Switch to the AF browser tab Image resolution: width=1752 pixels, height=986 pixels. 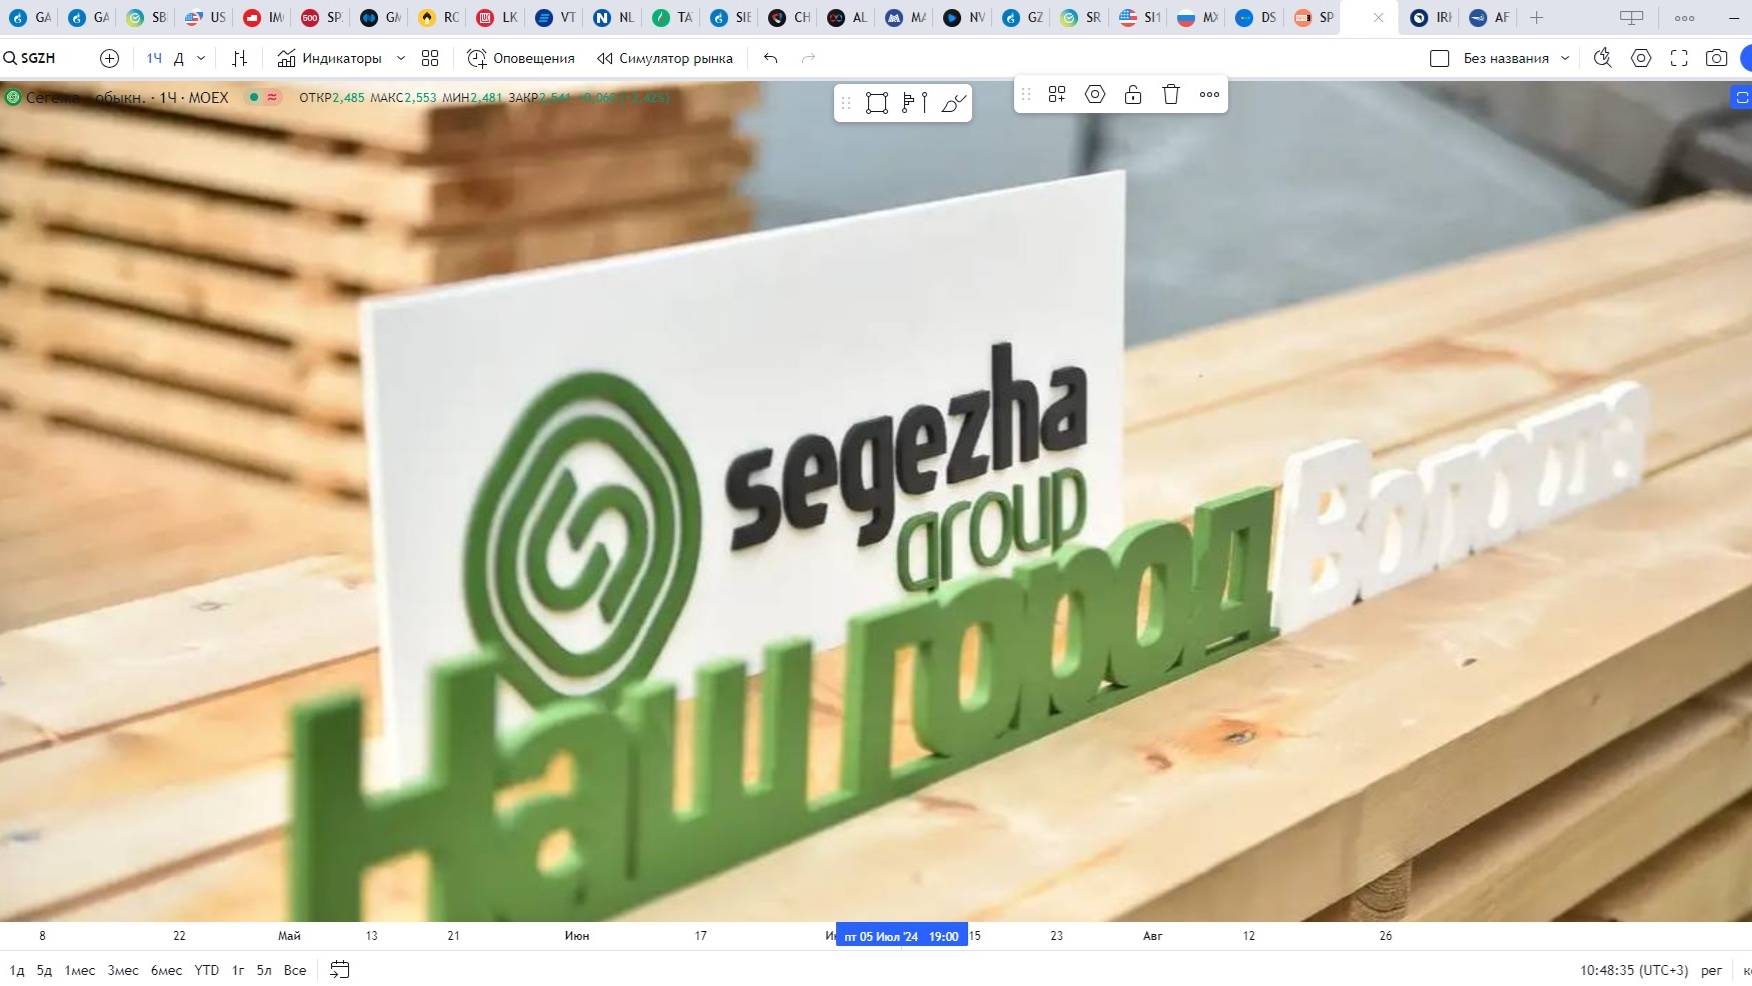pos(1490,17)
